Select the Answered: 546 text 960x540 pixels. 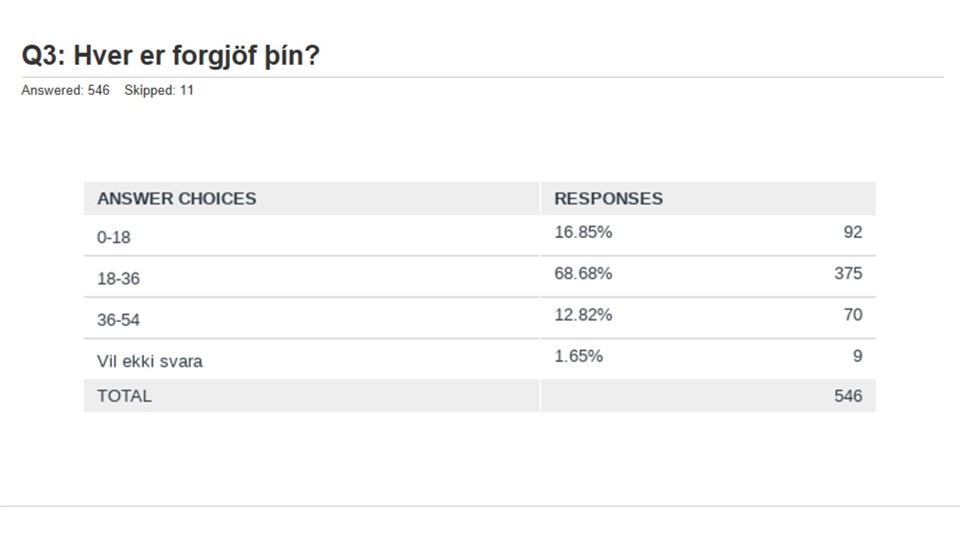[x=66, y=91]
